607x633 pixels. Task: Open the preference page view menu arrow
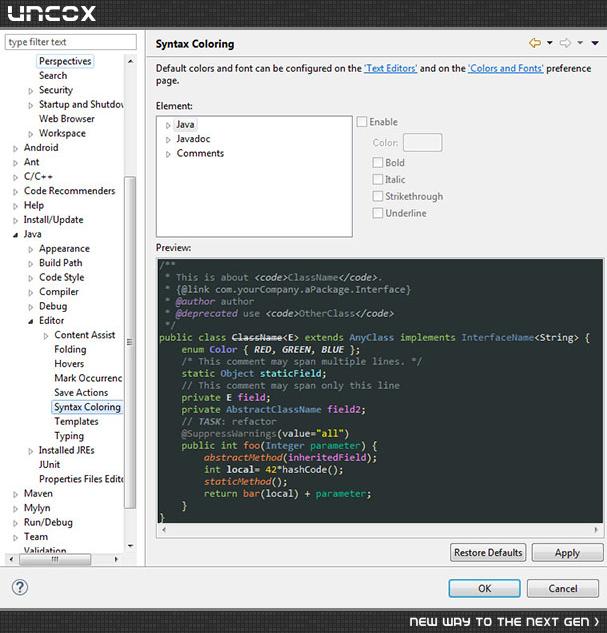595,43
